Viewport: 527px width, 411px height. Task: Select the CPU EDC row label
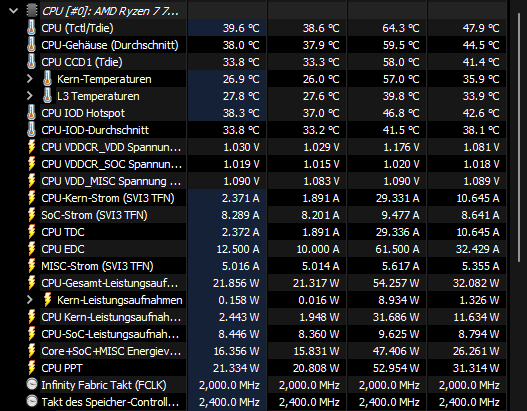point(63,249)
